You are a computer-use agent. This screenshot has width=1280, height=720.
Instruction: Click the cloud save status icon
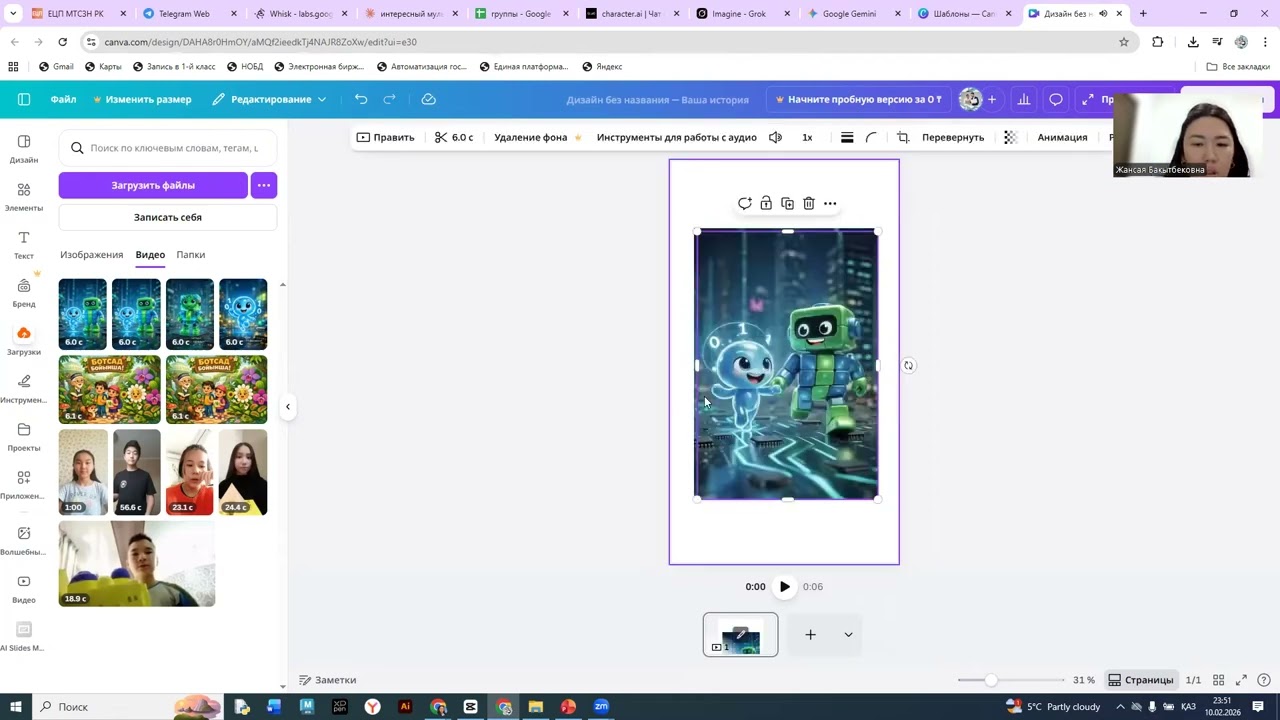pyautogui.click(x=429, y=99)
